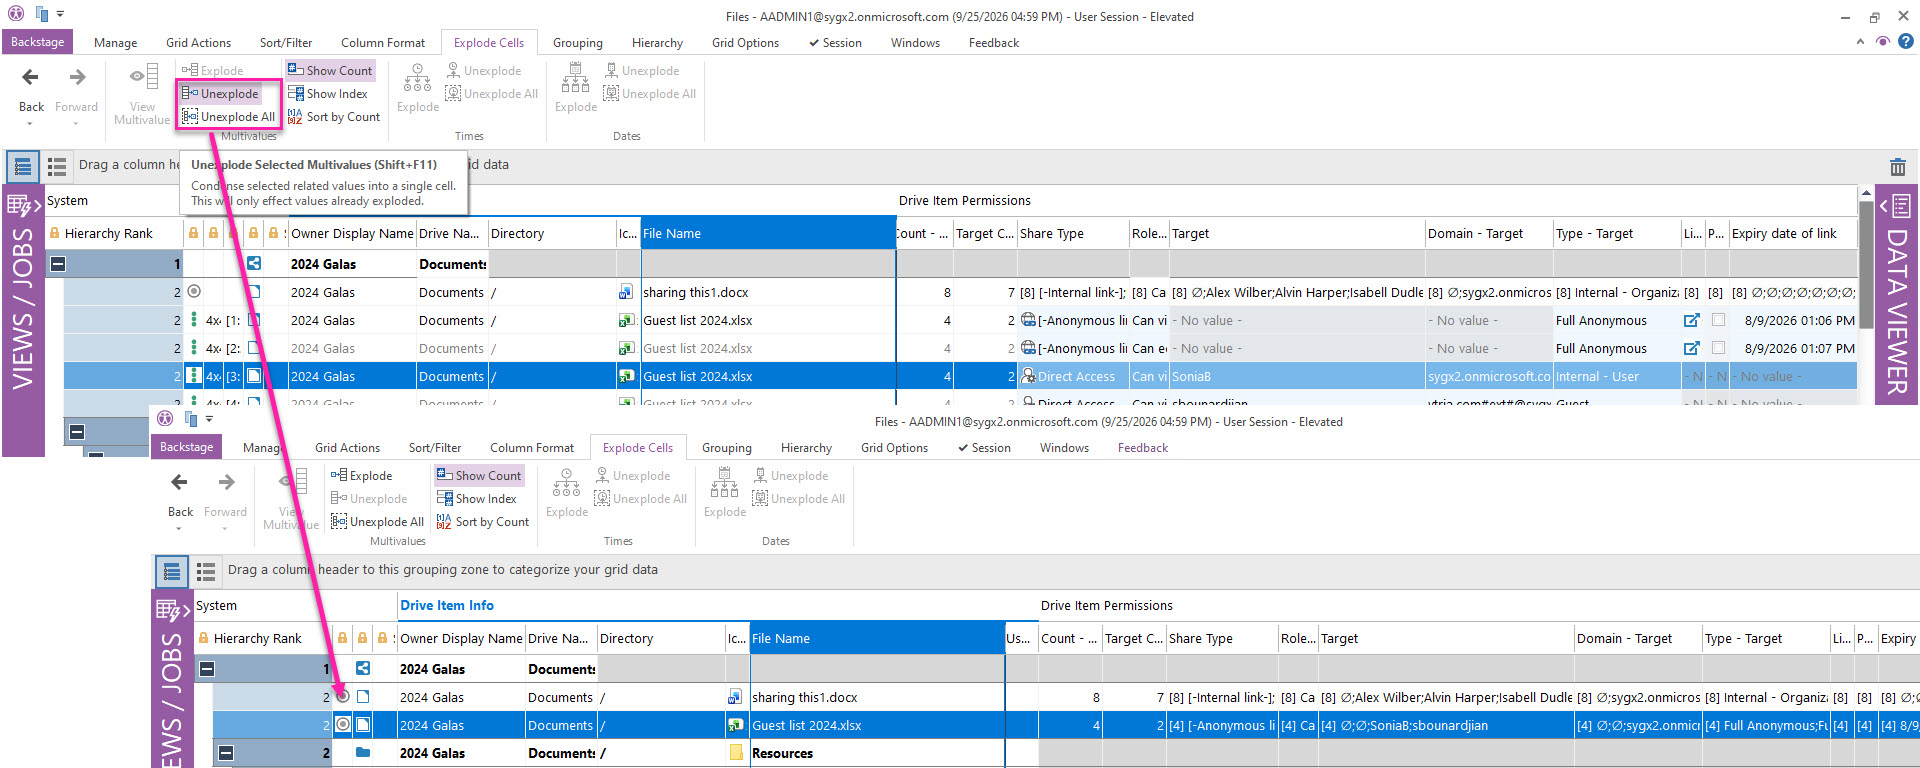Image resolution: width=1920 pixels, height=768 pixels.
Task: Expand the VIEWS / JOBS panel, upper window
Action: tap(24, 206)
